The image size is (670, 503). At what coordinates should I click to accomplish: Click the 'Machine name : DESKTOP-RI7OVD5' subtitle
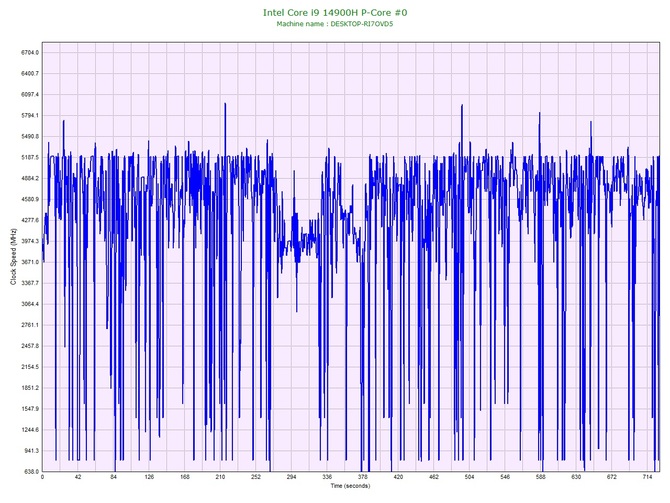pos(335,24)
